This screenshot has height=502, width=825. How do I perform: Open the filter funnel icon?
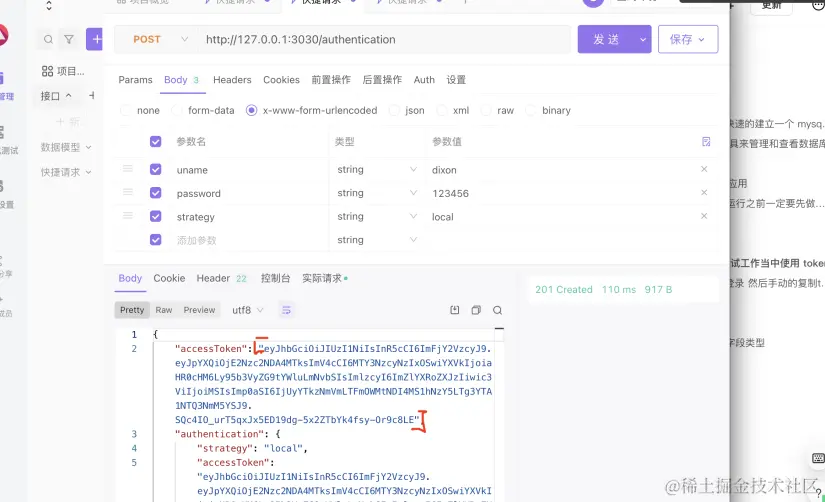coord(69,39)
